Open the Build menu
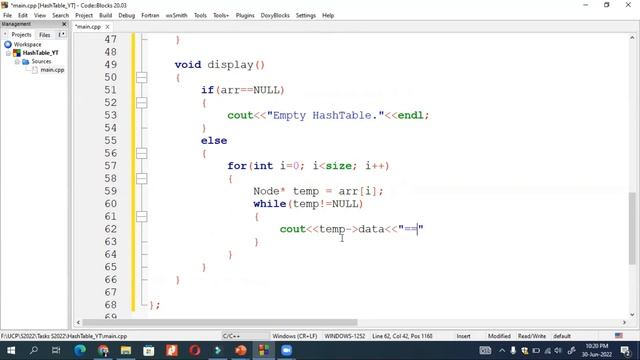 coord(105,16)
